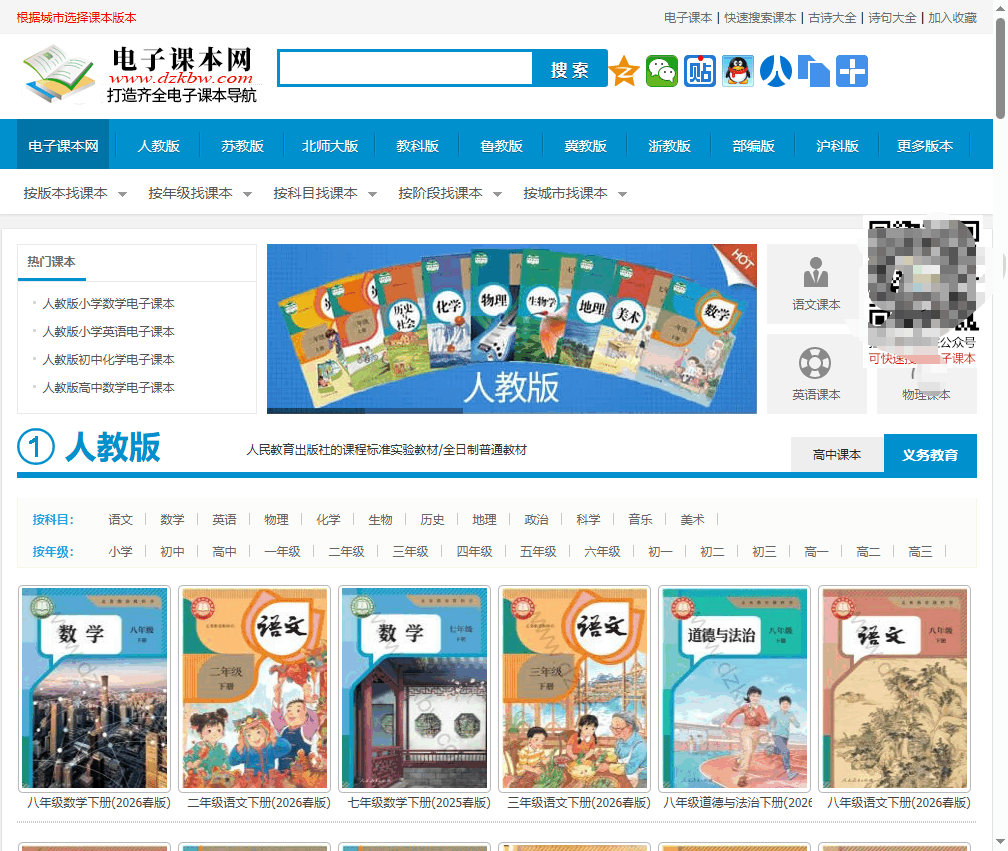Select the QZone star share icon

click(623, 71)
